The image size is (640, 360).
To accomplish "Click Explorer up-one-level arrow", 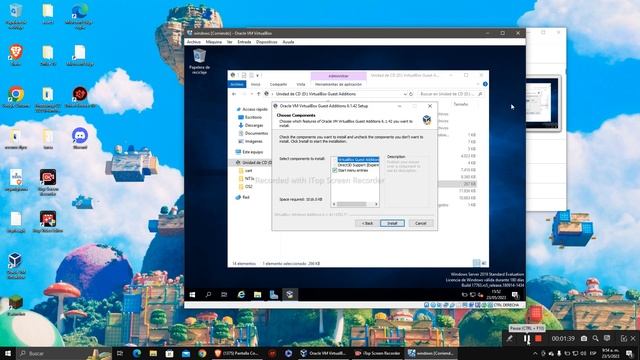I will click(258, 94).
